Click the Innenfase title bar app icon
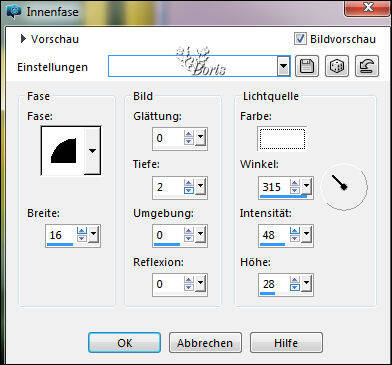392x365 pixels. [x=14, y=12]
